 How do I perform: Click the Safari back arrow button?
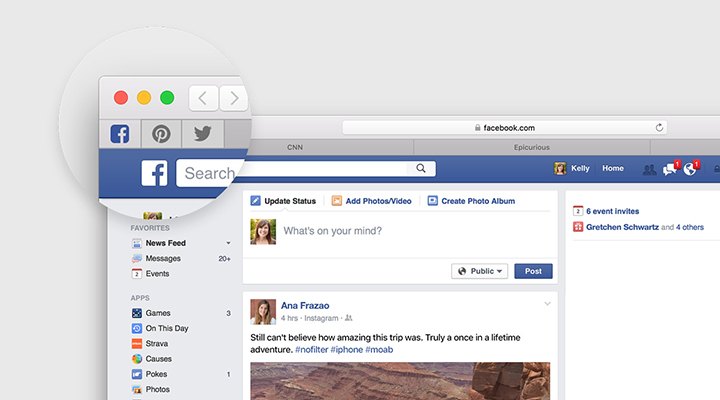[x=203, y=98]
